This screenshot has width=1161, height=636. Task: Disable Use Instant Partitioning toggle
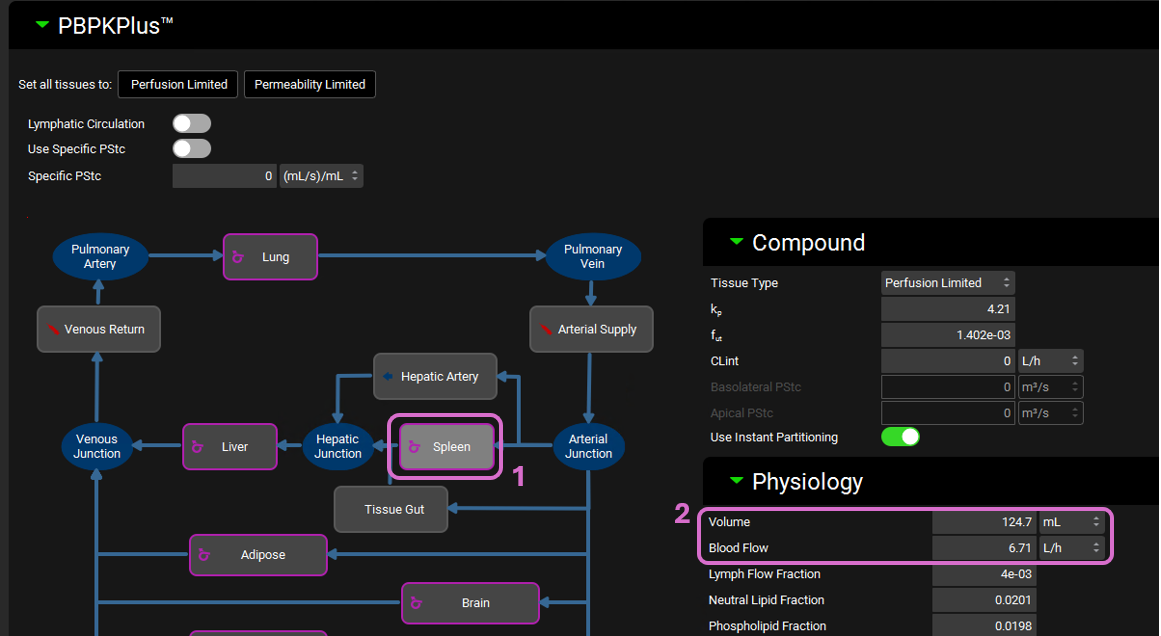click(900, 437)
